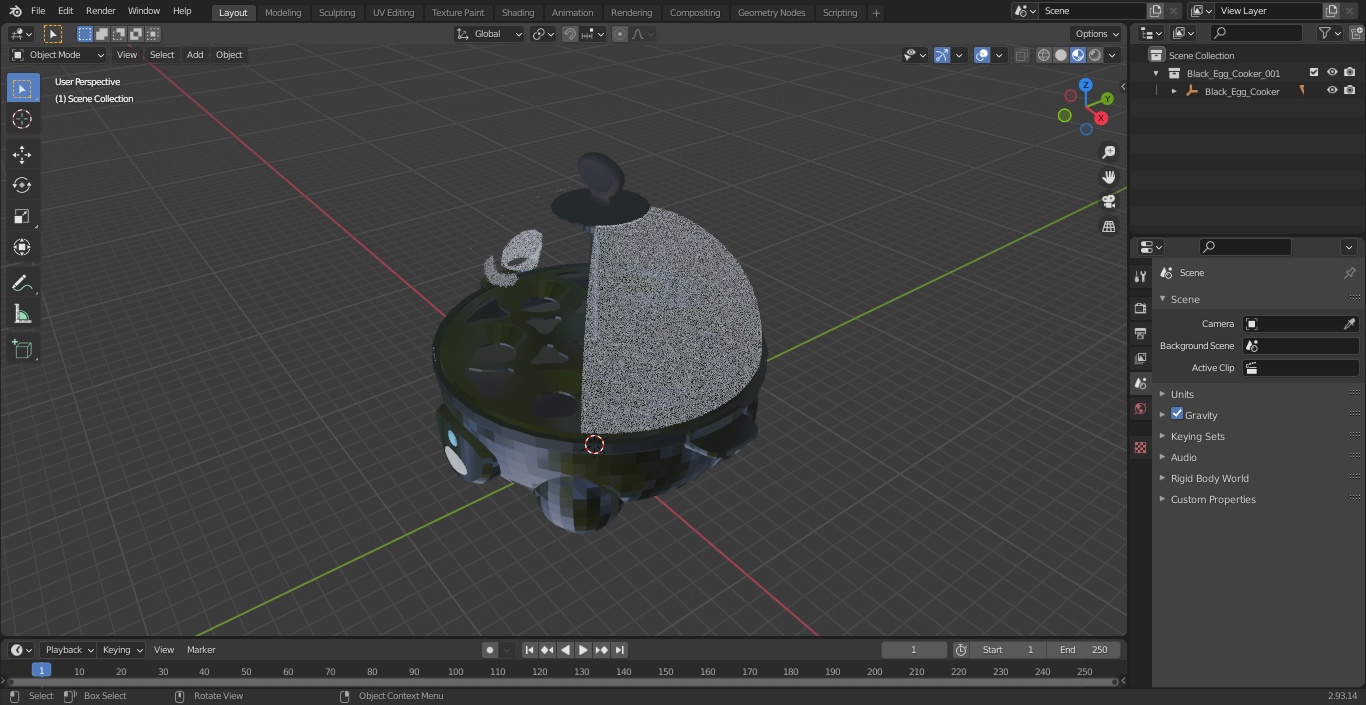The height and width of the screenshot is (705, 1366).
Task: Click frame 100 on timeline ruler
Action: pyautogui.click(x=455, y=671)
